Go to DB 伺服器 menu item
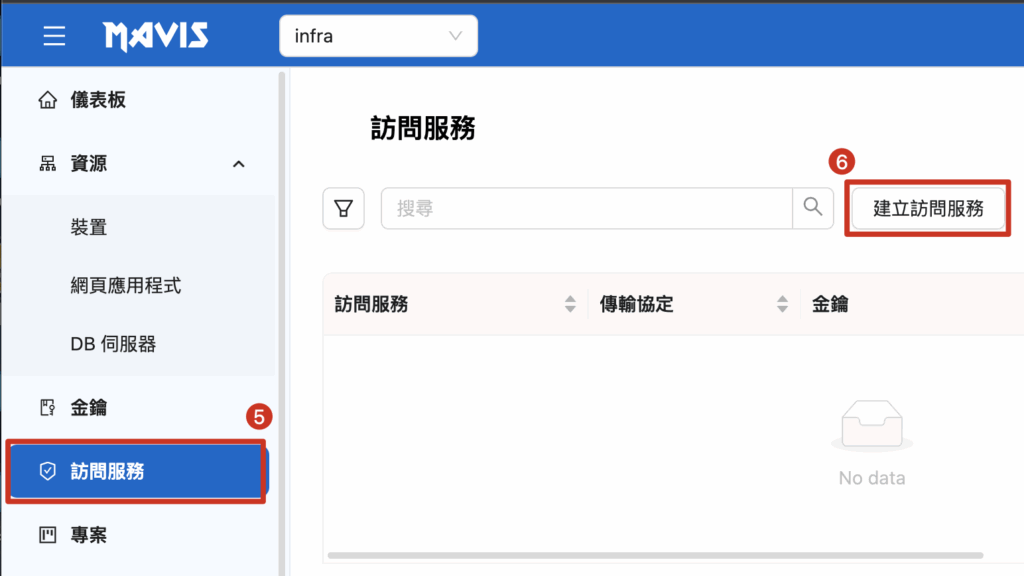Viewport: 1024px width, 576px height. pyautogui.click(x=113, y=344)
